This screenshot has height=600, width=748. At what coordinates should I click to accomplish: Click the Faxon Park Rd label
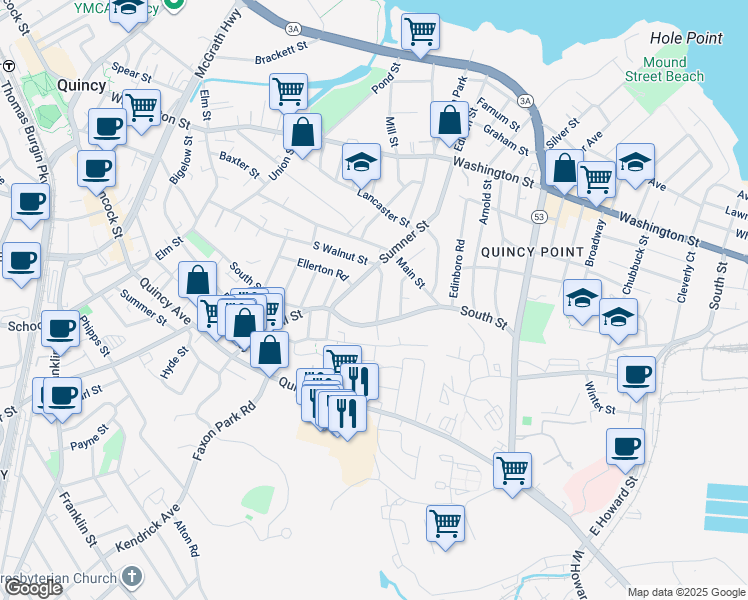tap(224, 432)
